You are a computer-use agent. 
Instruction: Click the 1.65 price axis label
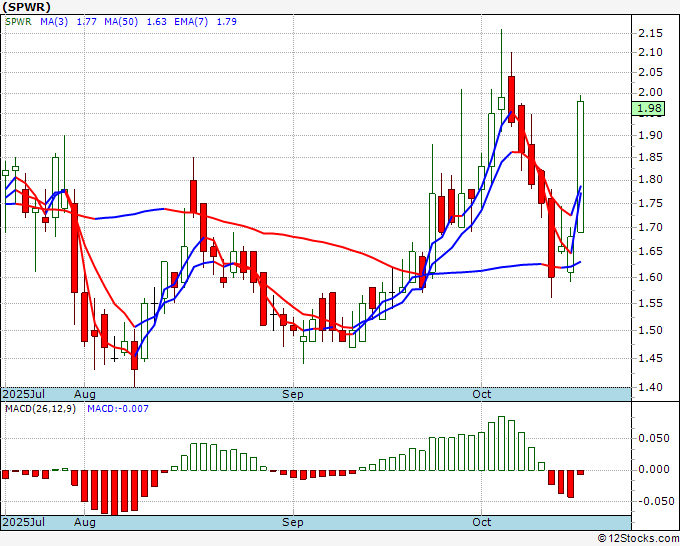pos(651,252)
